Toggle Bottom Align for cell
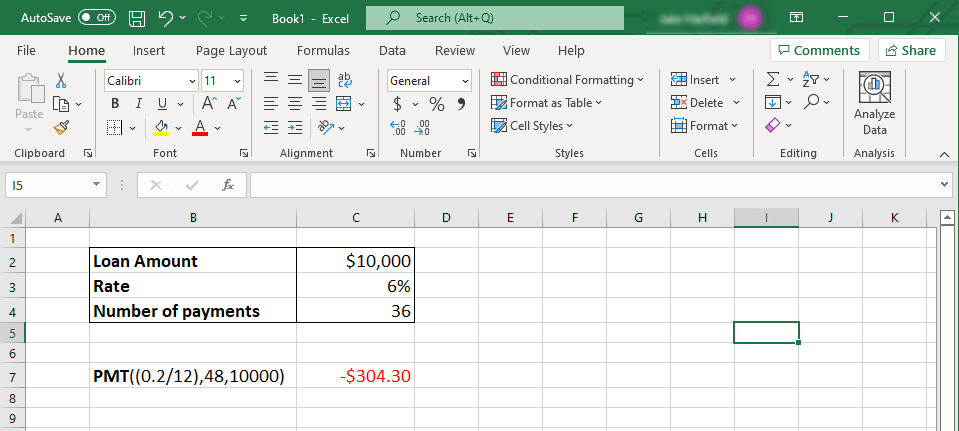Image resolution: width=959 pixels, height=431 pixels. click(x=319, y=81)
